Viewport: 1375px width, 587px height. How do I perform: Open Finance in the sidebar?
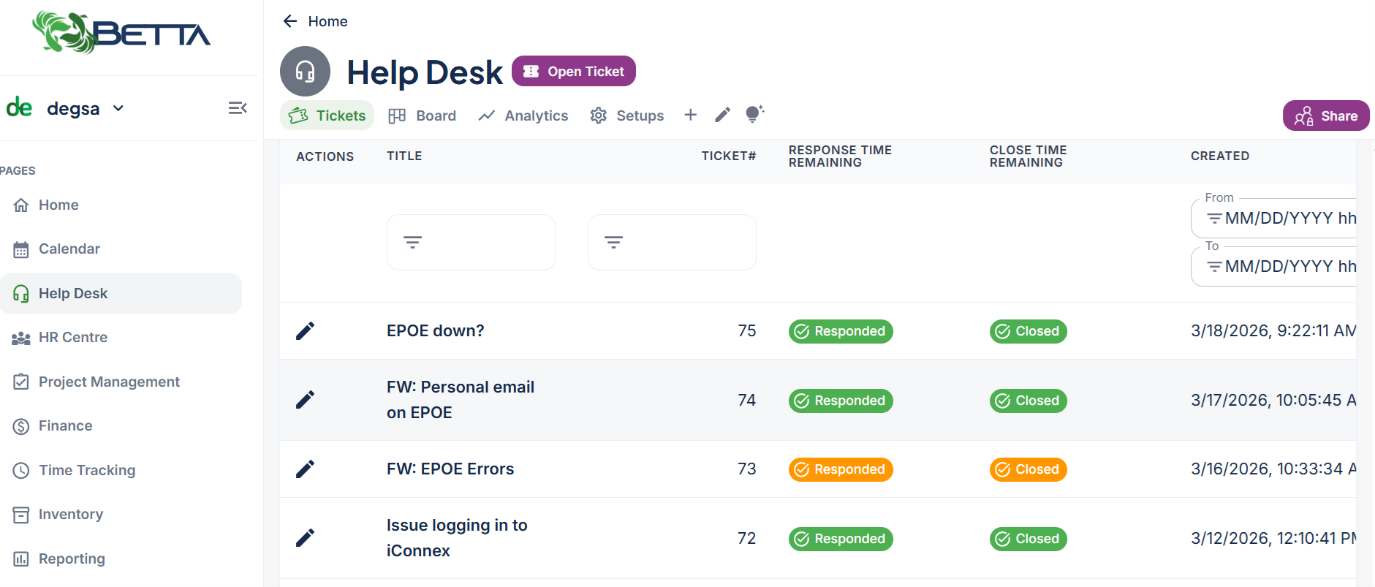pyautogui.click(x=120, y=426)
